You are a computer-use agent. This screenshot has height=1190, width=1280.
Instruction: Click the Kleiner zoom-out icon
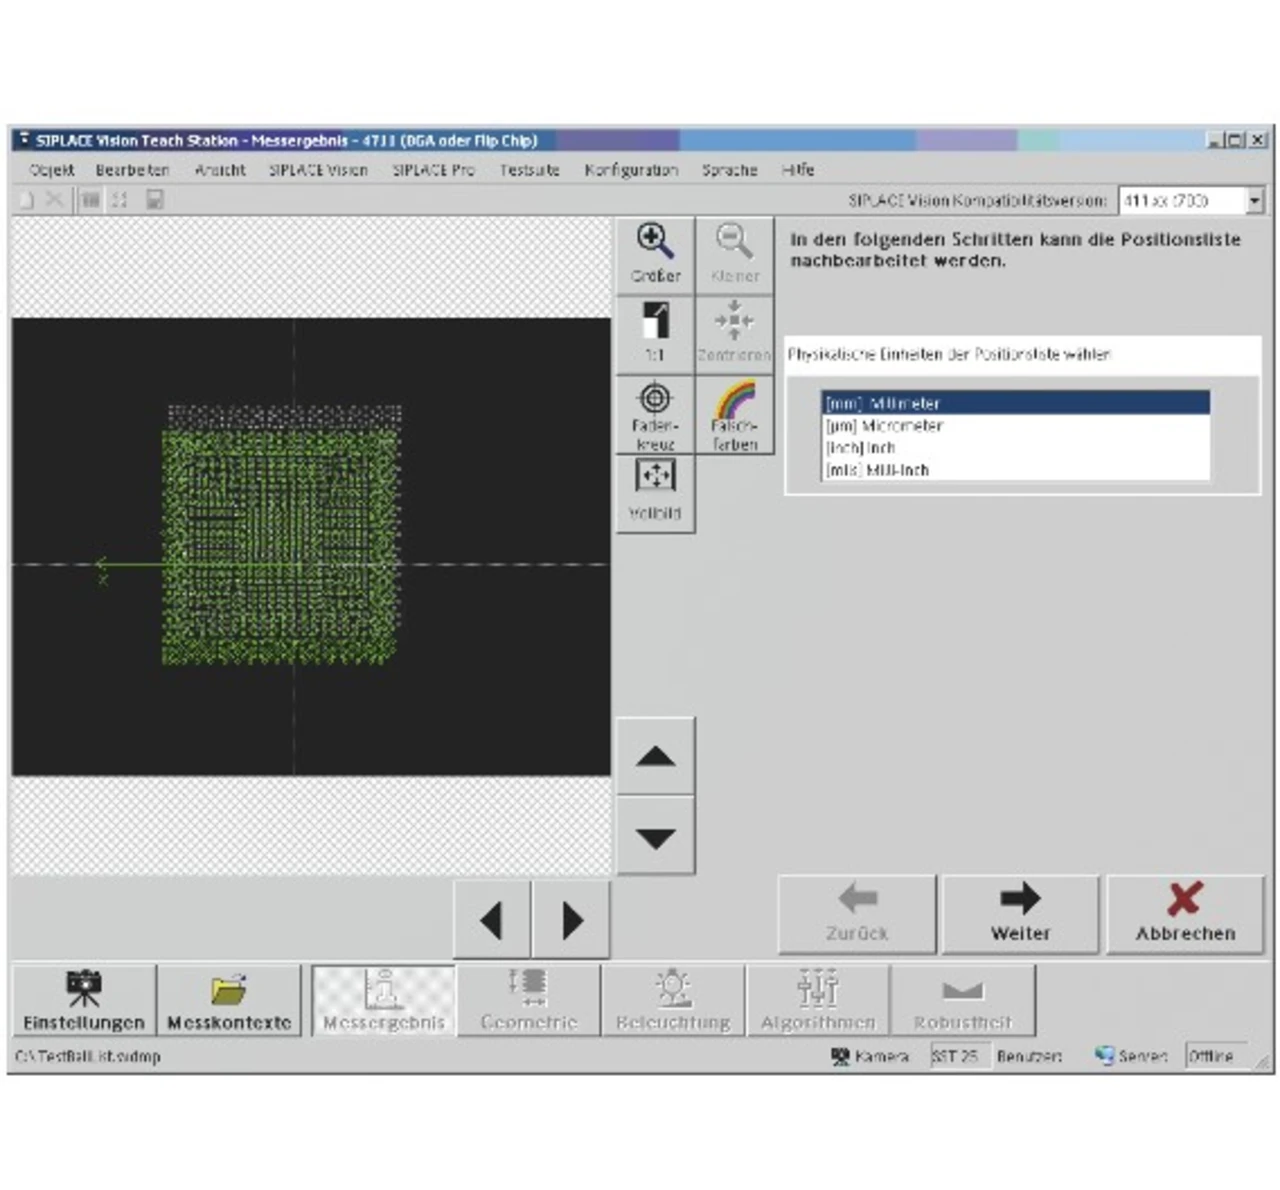[x=735, y=254]
